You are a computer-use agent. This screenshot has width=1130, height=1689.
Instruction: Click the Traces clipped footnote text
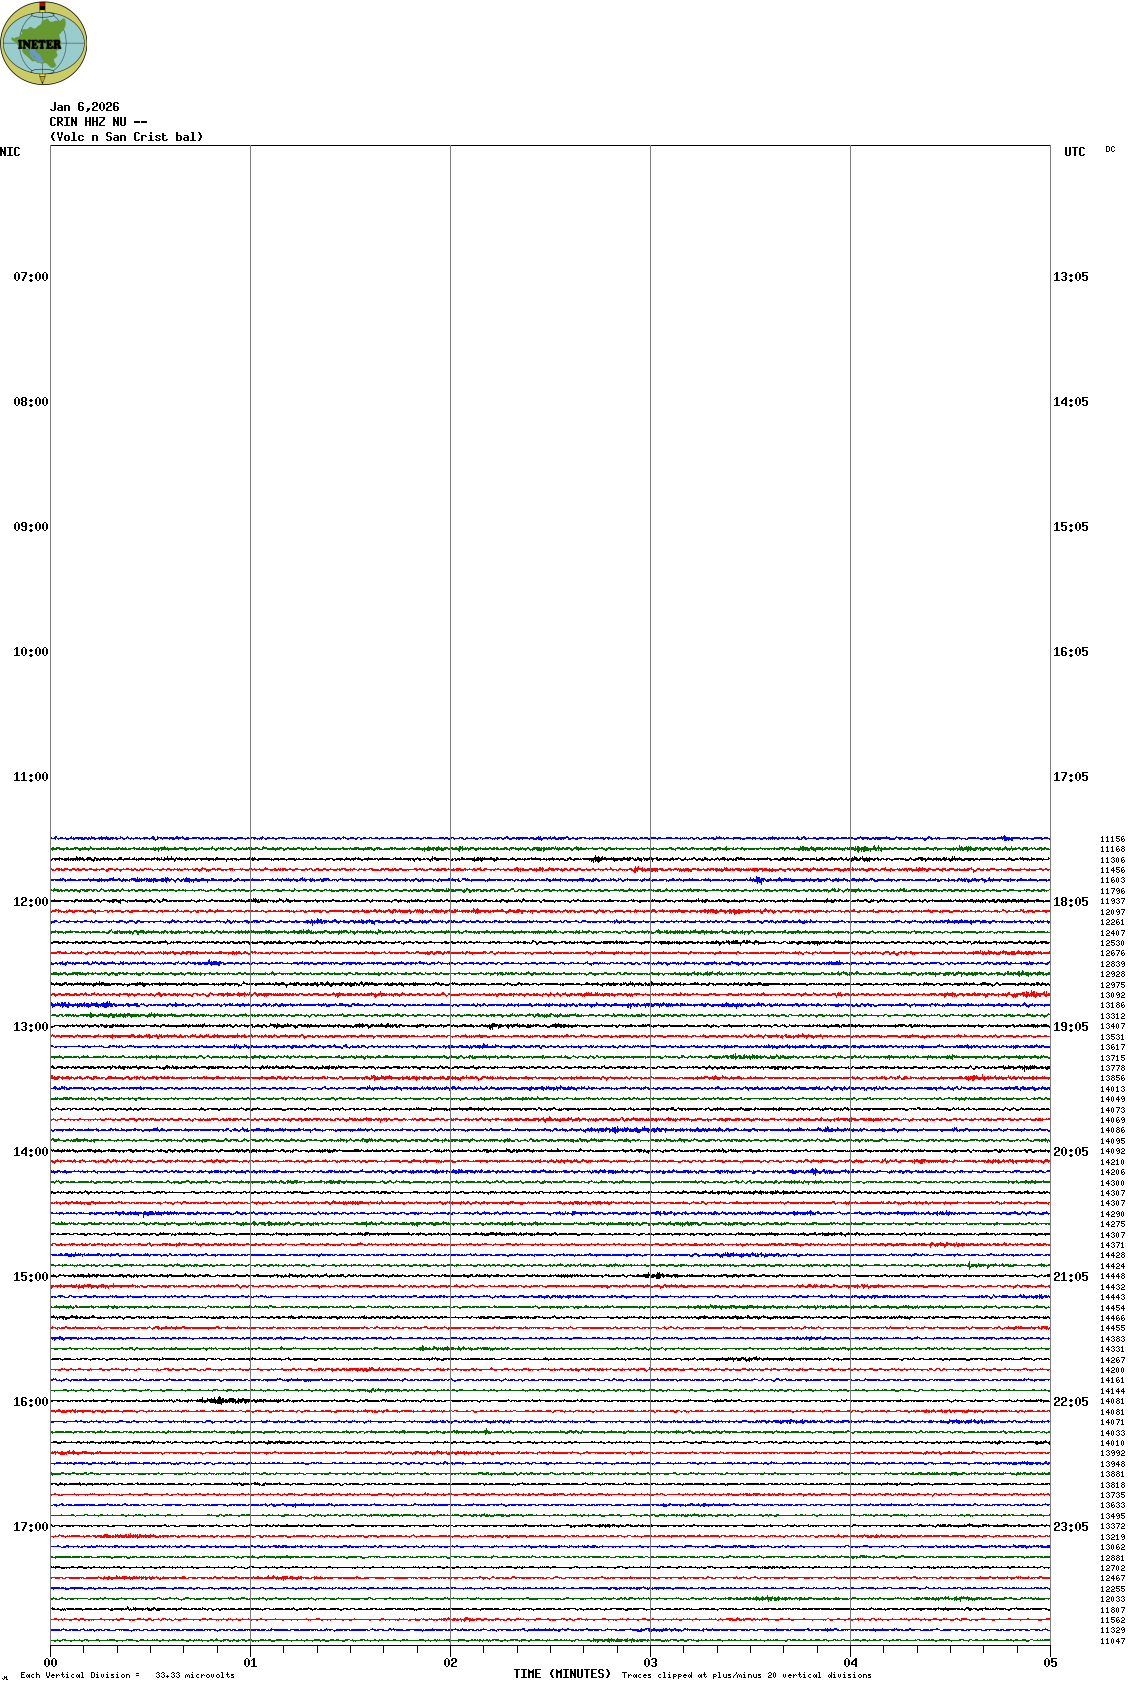pyautogui.click(x=746, y=1675)
